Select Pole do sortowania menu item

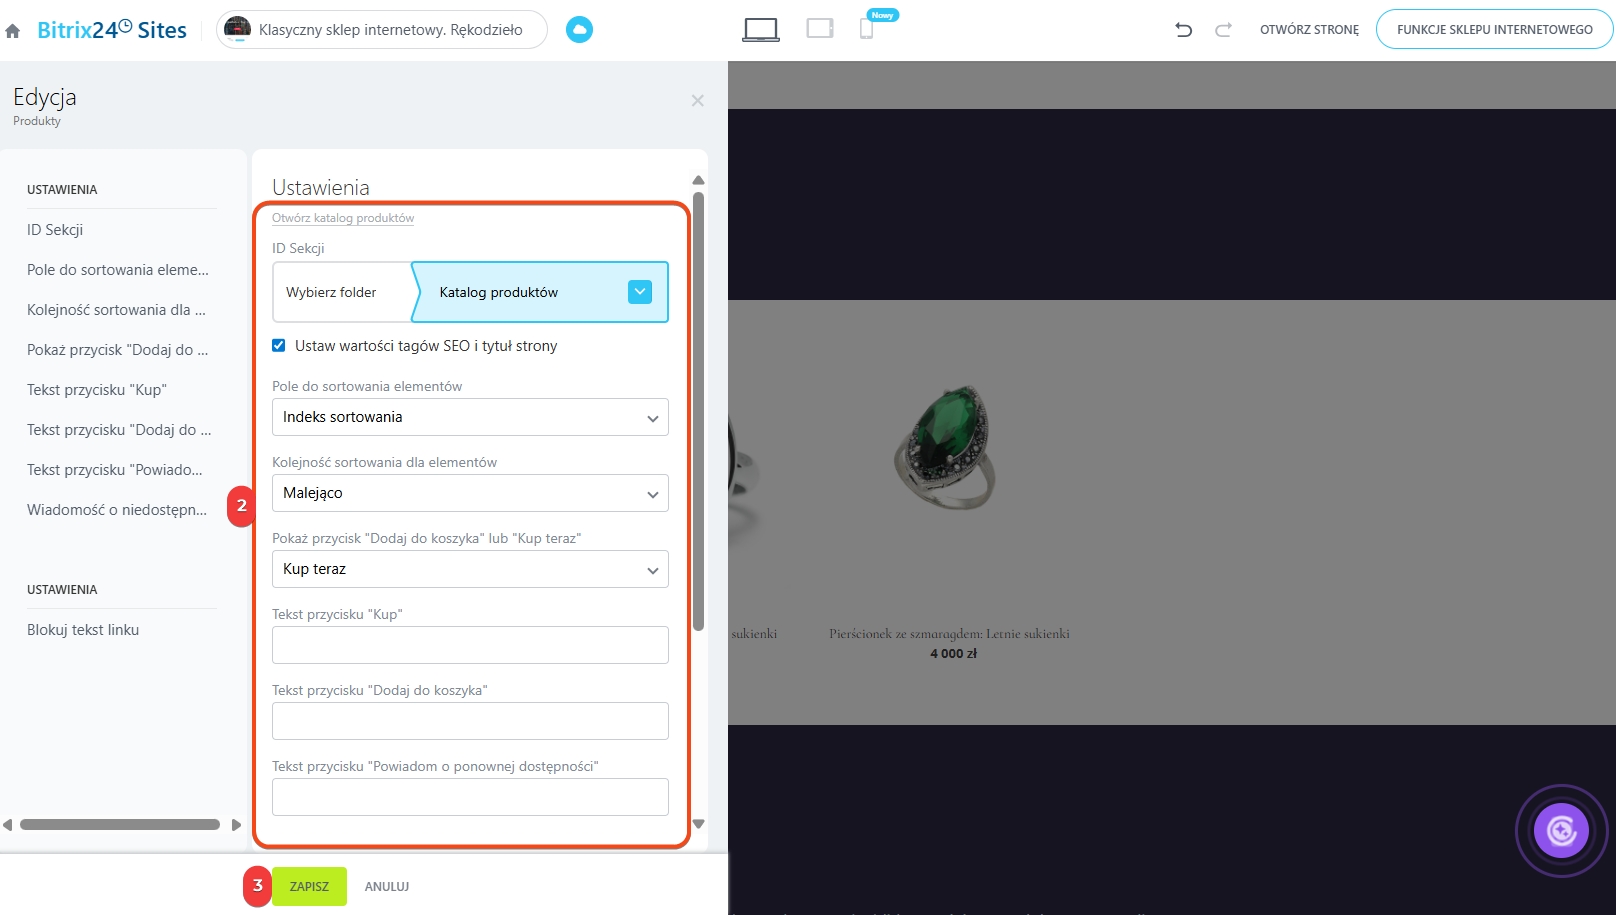coord(118,270)
